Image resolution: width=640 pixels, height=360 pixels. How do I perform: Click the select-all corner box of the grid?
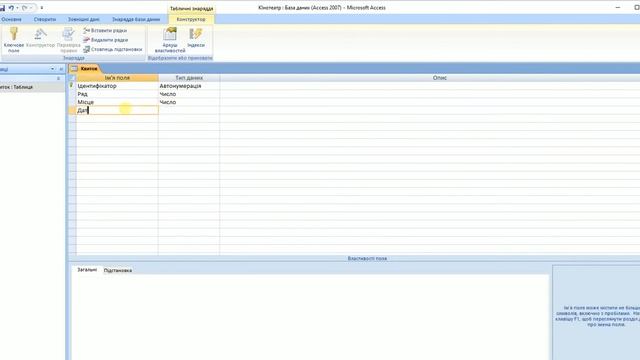[72, 78]
